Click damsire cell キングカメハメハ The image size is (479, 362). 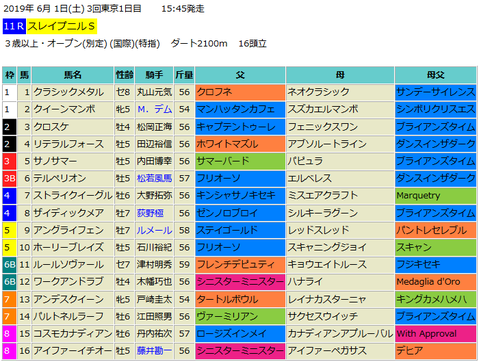pos(436,299)
